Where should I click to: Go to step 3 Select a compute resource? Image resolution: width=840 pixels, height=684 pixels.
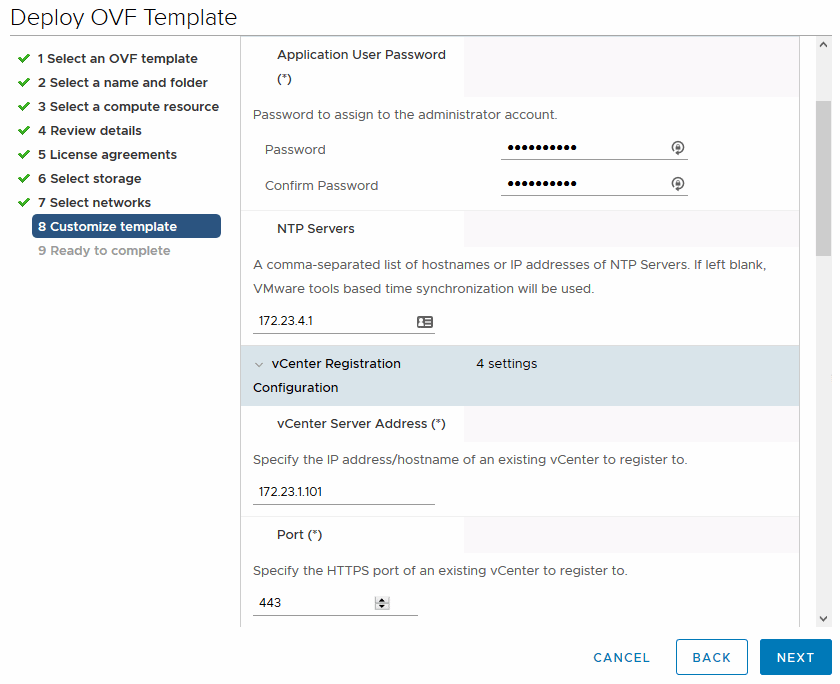(x=128, y=107)
